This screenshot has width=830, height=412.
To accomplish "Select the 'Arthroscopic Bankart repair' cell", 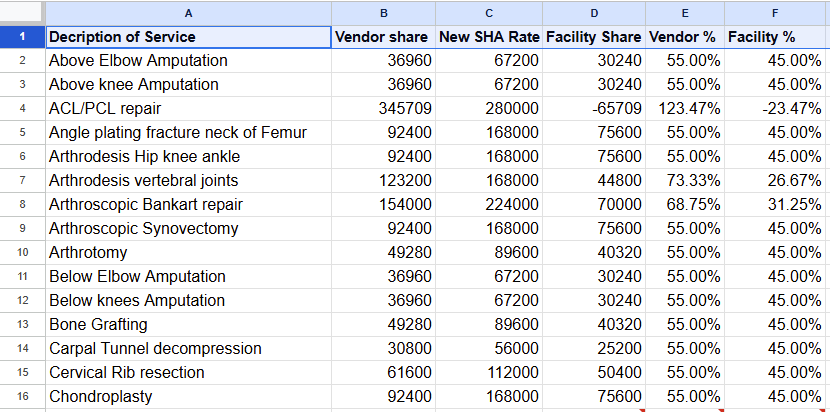I will point(188,204).
